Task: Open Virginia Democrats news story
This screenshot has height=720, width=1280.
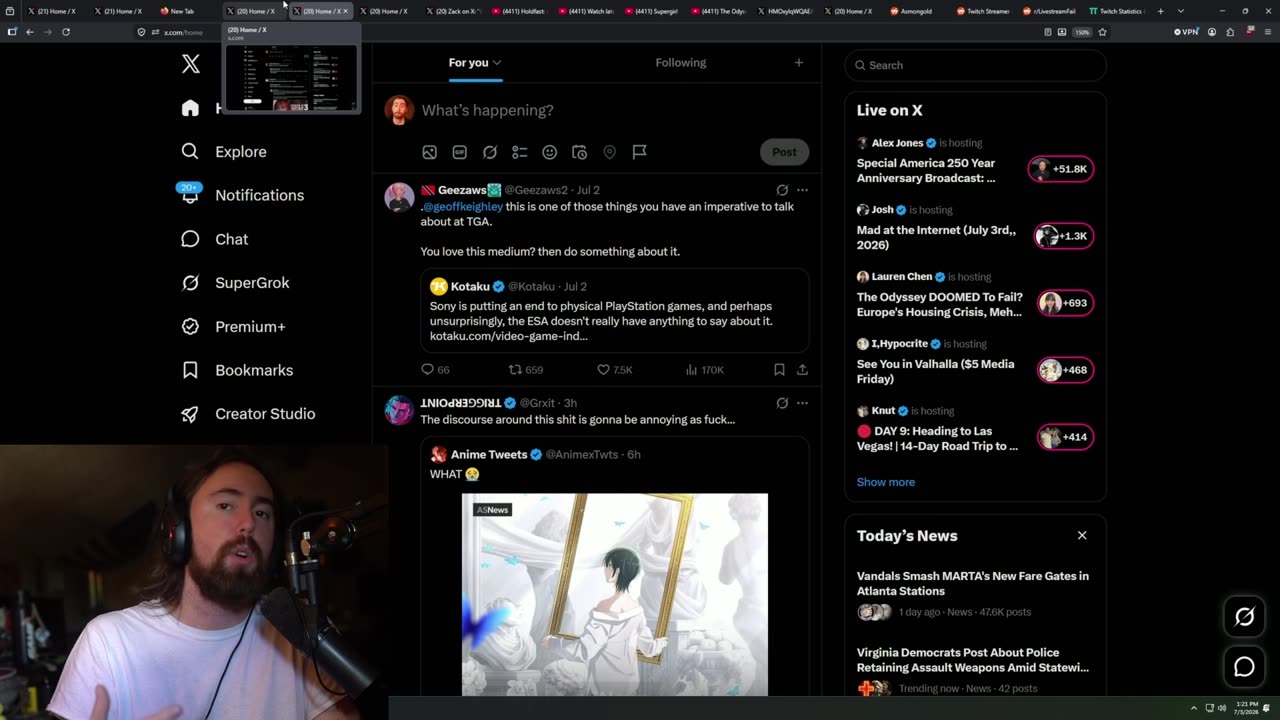Action: [x=973, y=660]
